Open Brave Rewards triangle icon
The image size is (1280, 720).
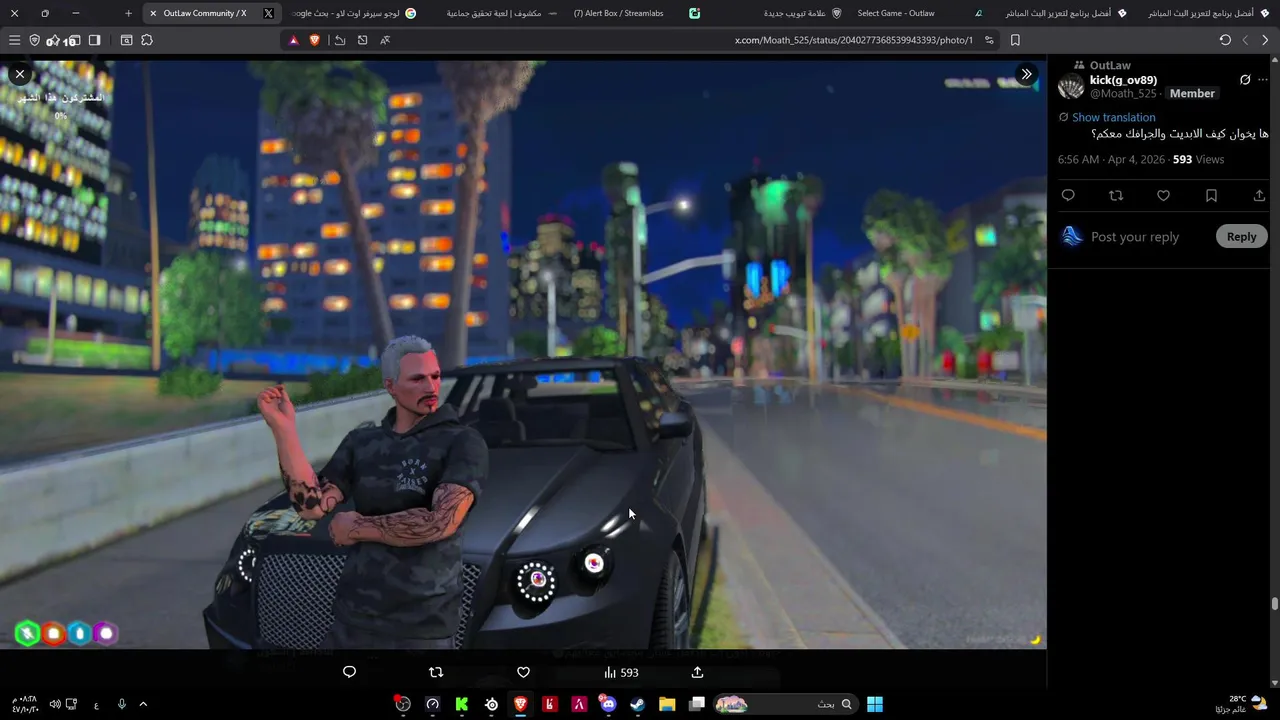[x=293, y=40]
